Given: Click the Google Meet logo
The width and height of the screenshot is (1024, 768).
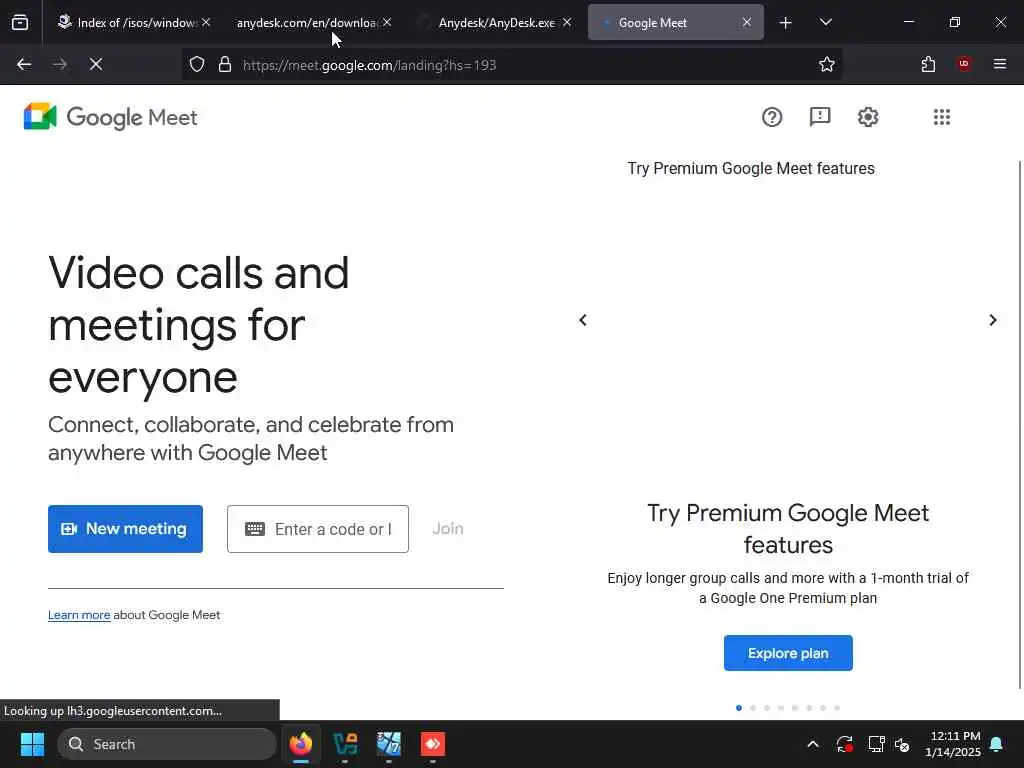Looking at the screenshot, I should pyautogui.click(x=110, y=118).
